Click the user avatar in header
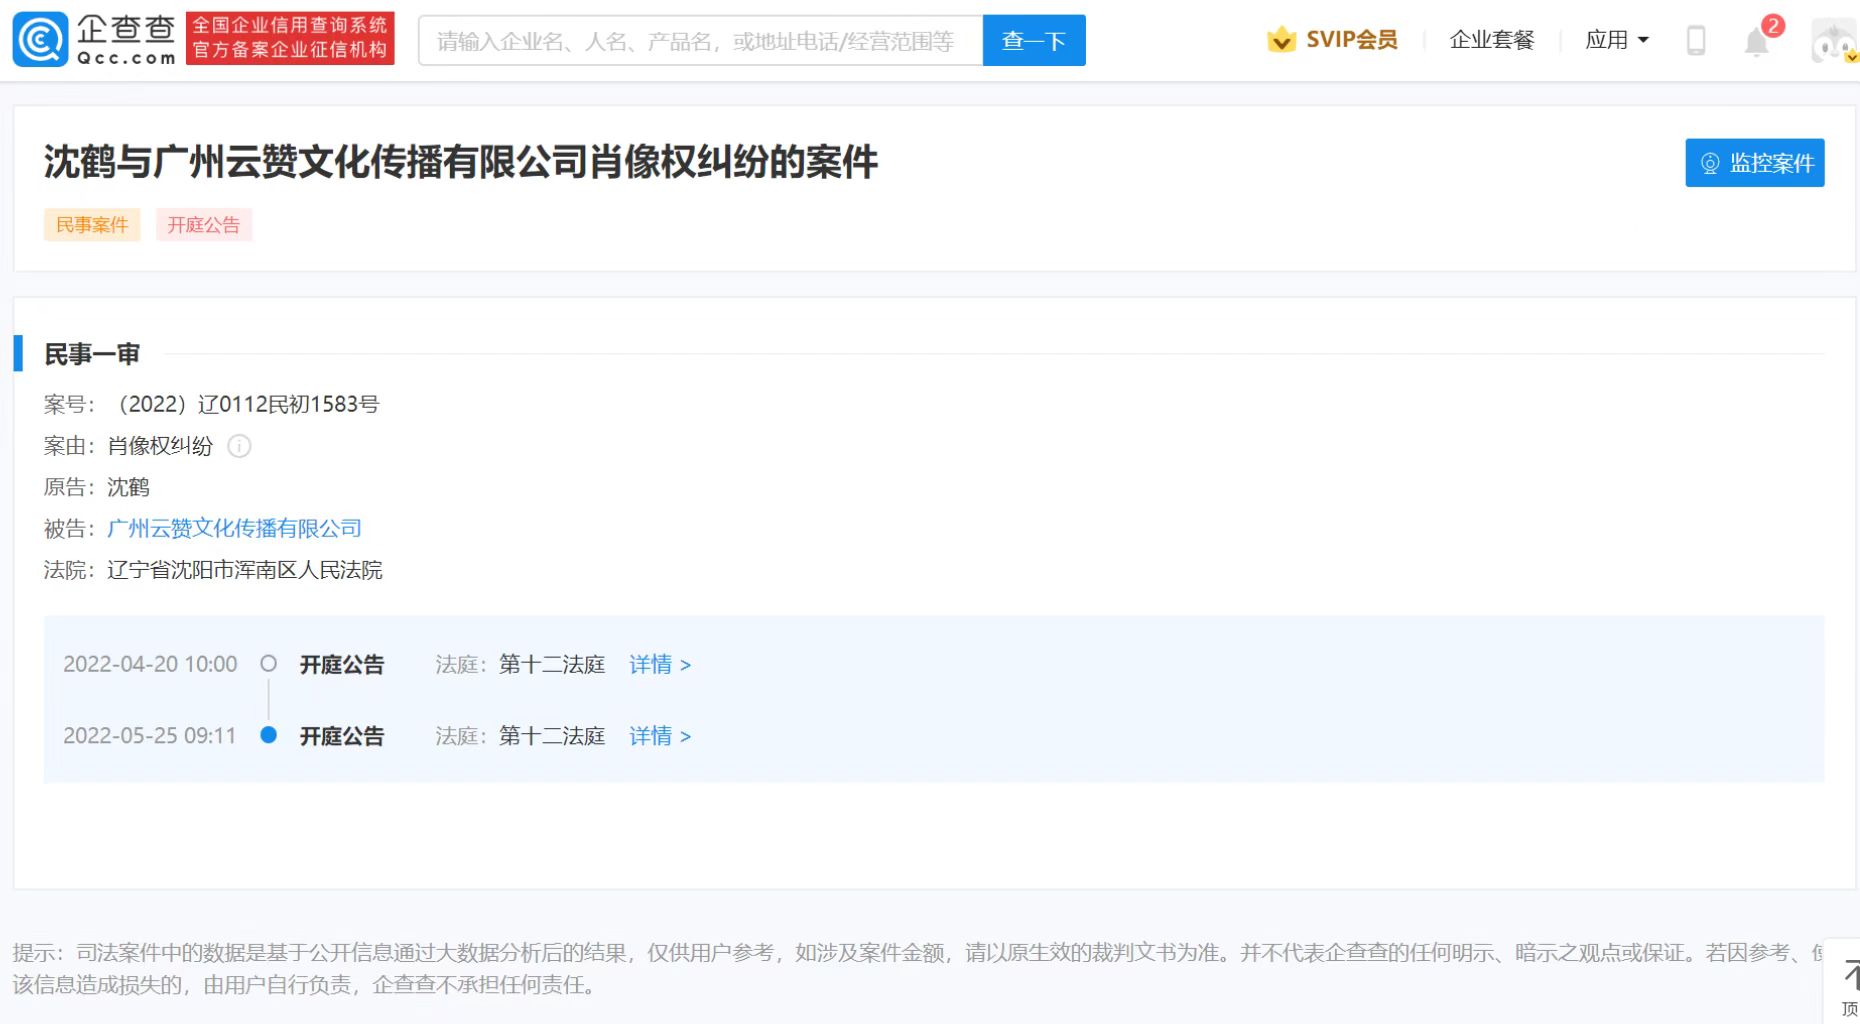The width and height of the screenshot is (1860, 1024). [x=1834, y=42]
